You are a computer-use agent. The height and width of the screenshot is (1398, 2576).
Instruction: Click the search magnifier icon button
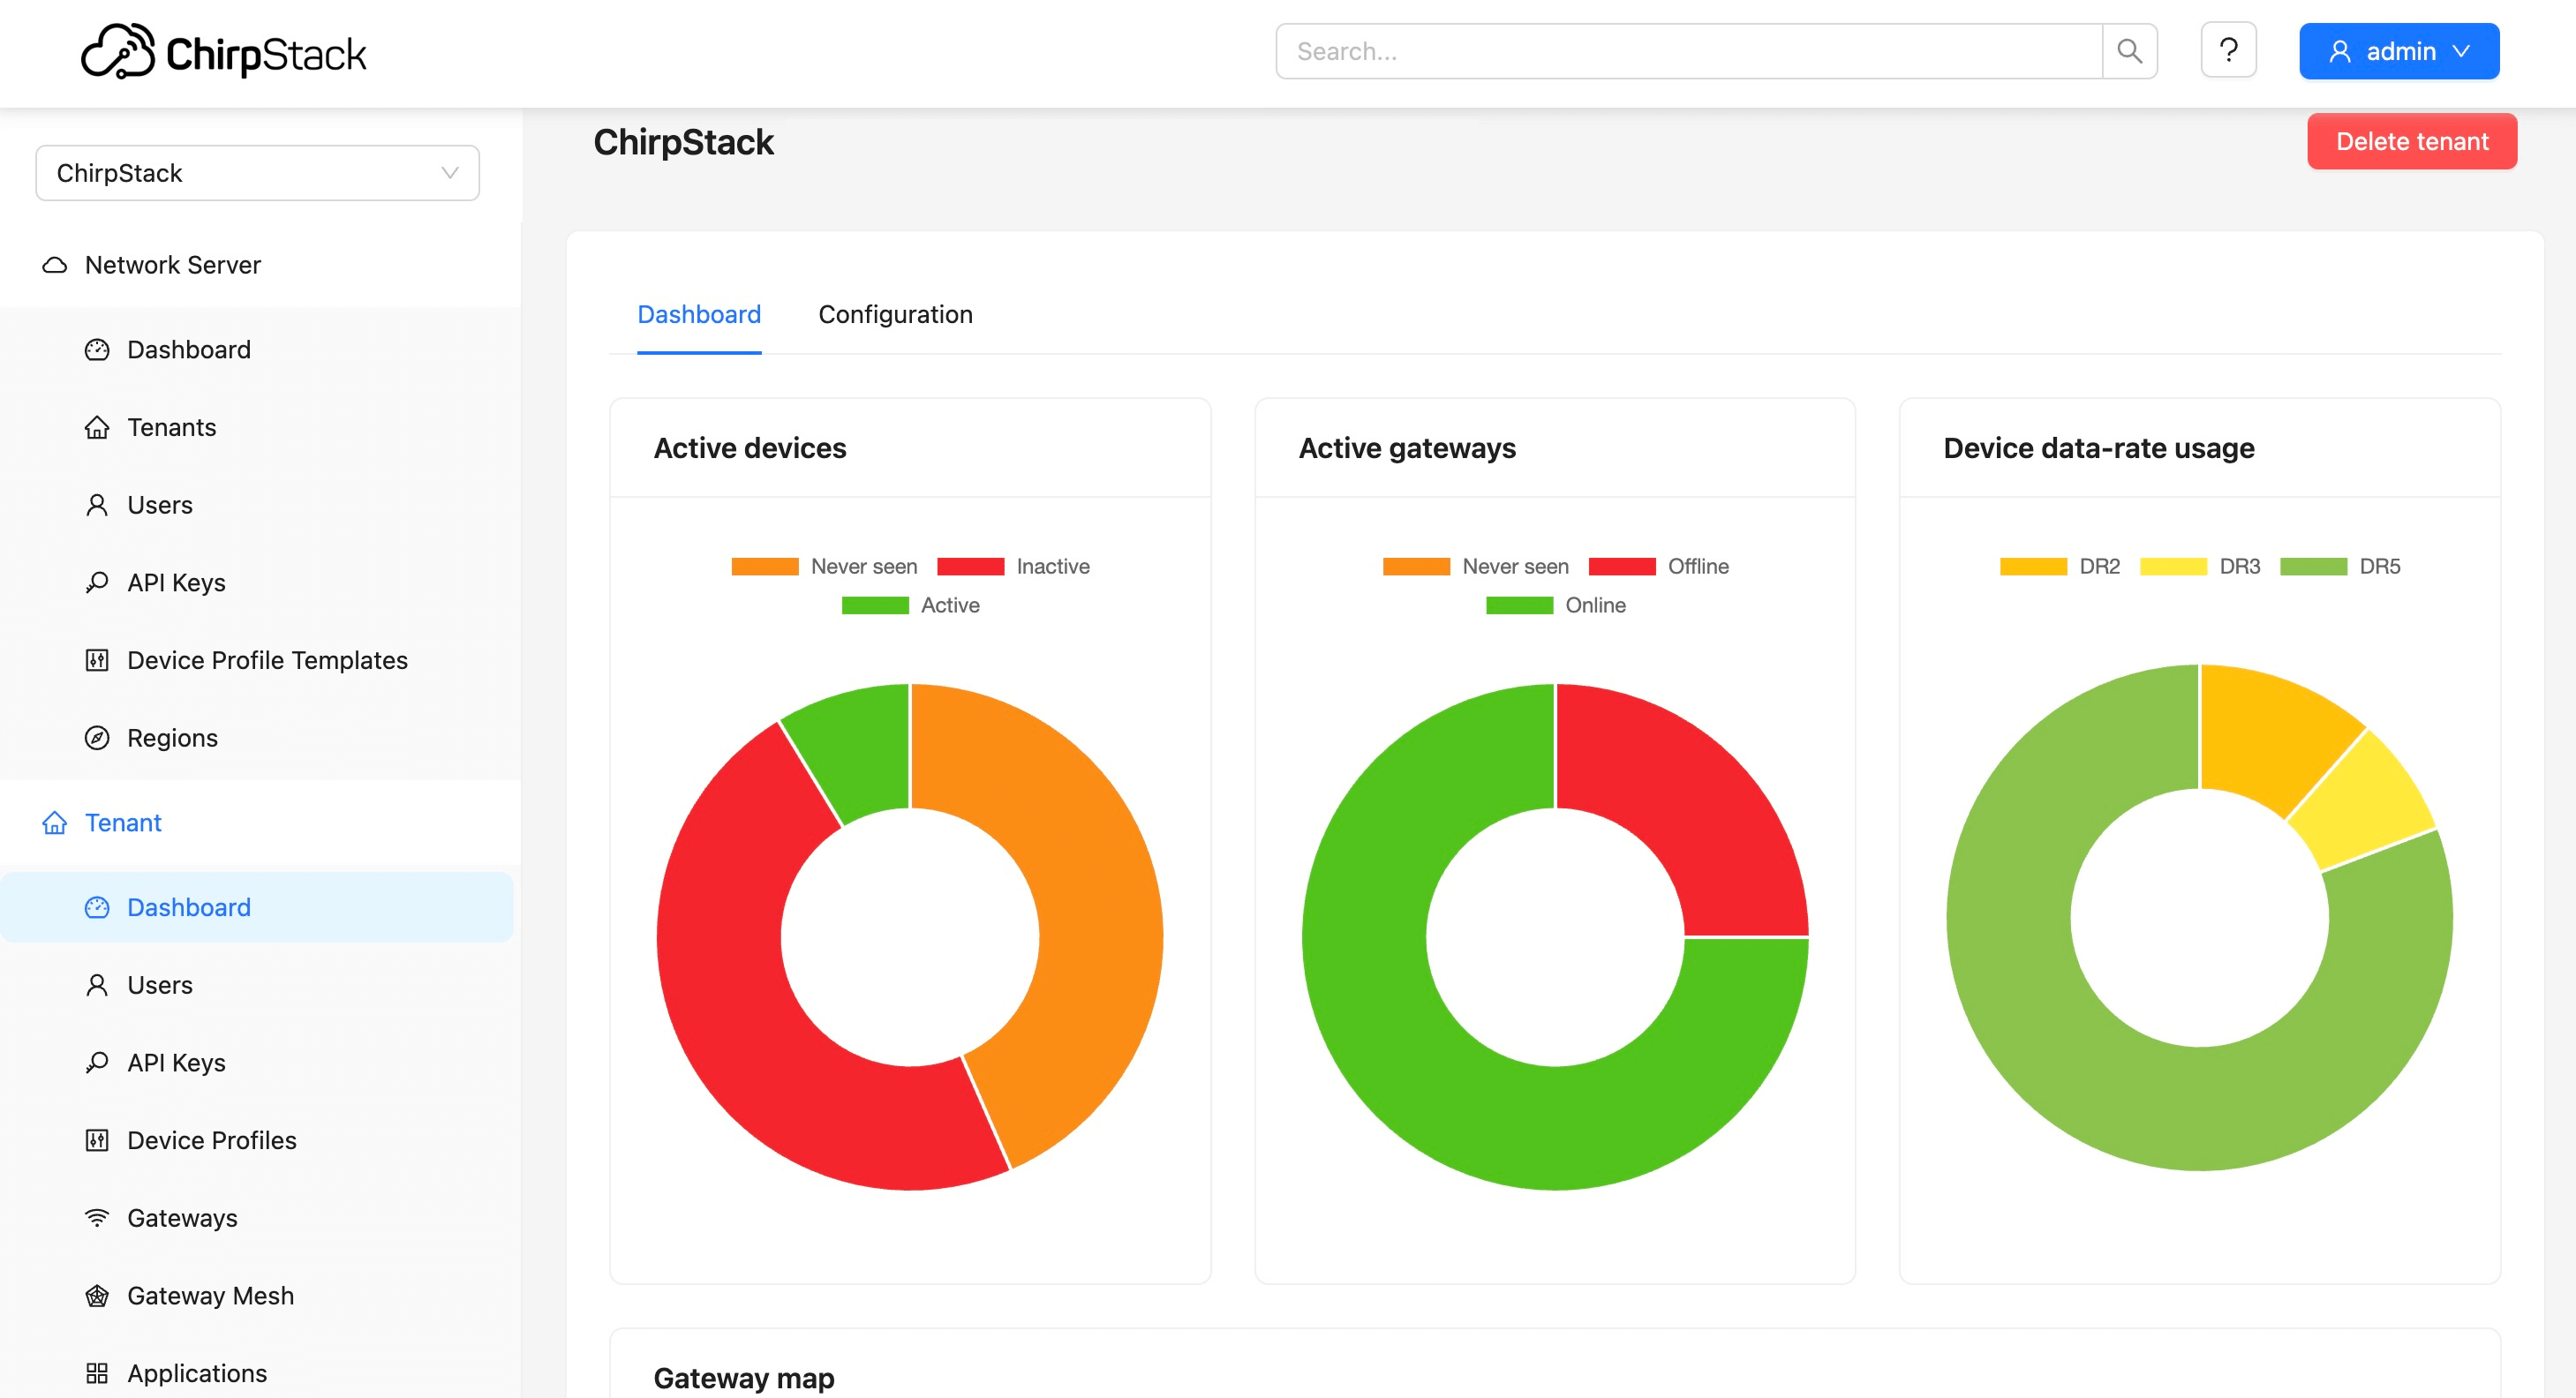[2129, 51]
